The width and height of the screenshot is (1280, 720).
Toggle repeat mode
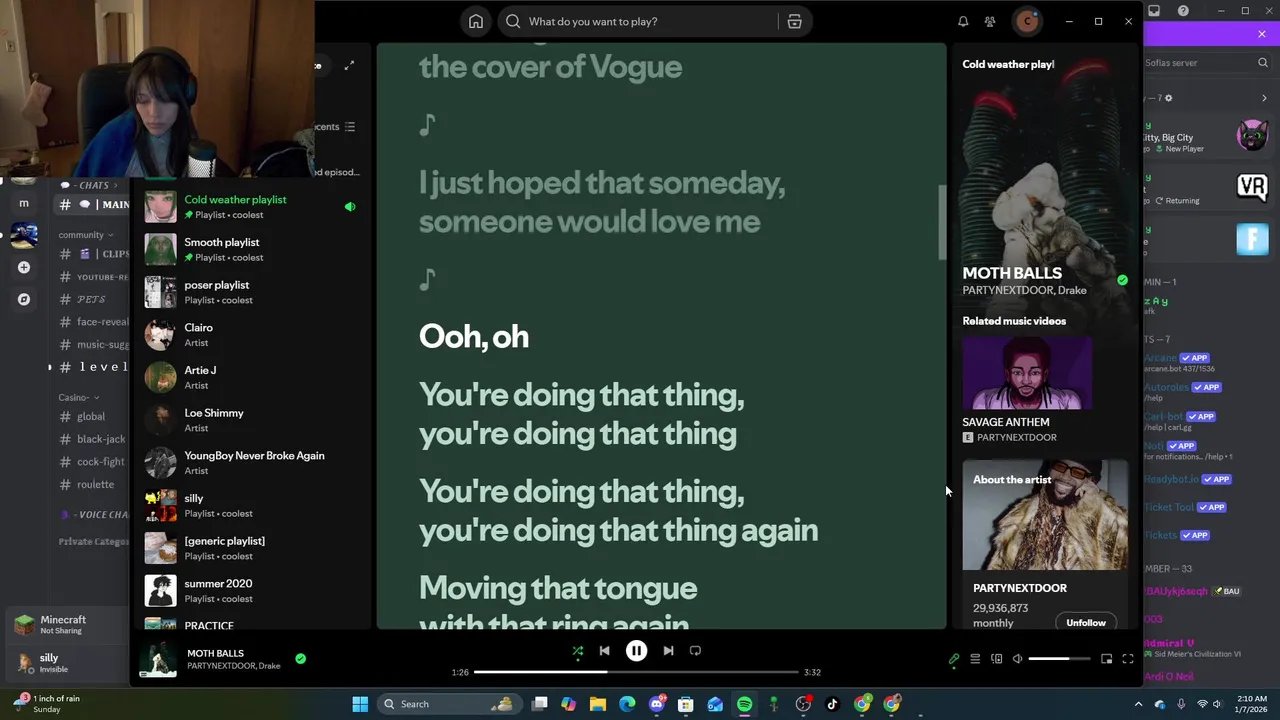click(695, 651)
